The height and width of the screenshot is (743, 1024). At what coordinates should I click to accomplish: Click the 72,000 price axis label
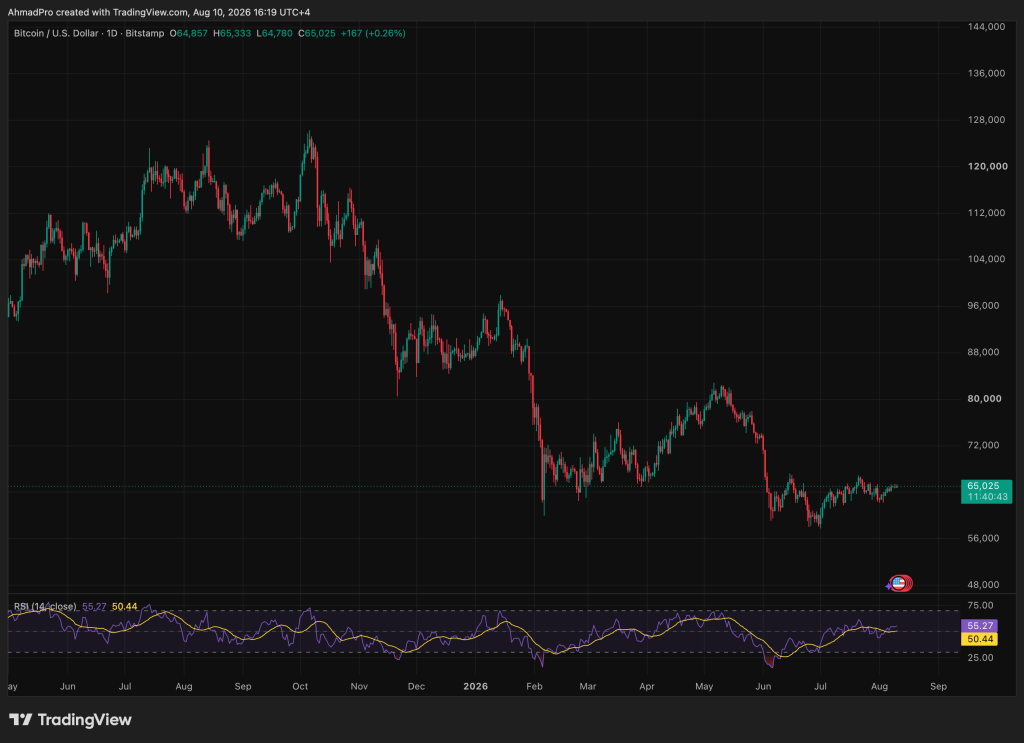tap(984, 445)
